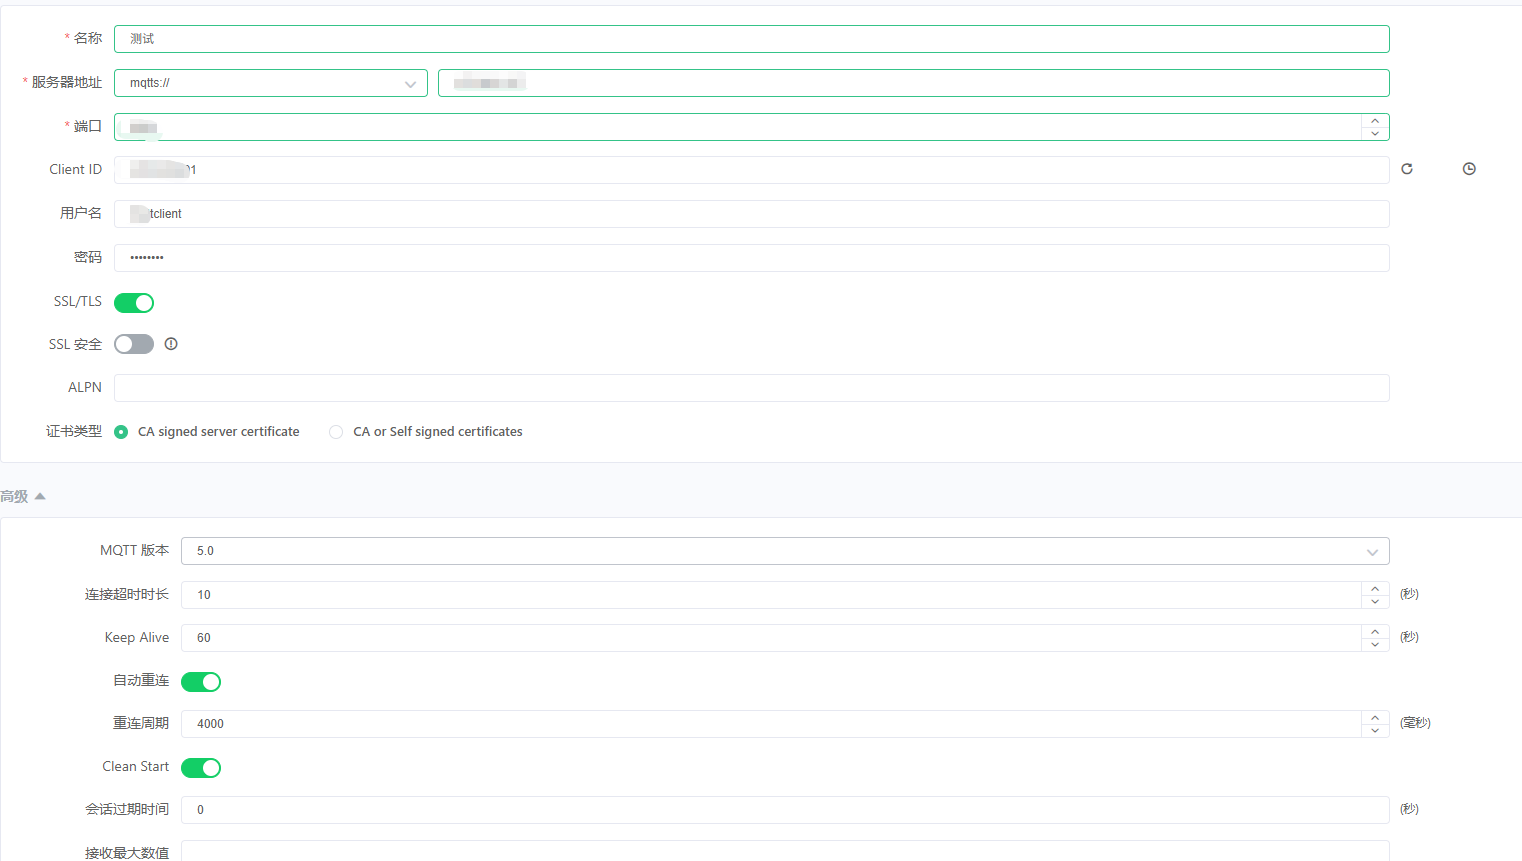Viewport: 1522px width, 861px height.
Task: Turn off the SSL/TLS switch
Action: point(134,303)
